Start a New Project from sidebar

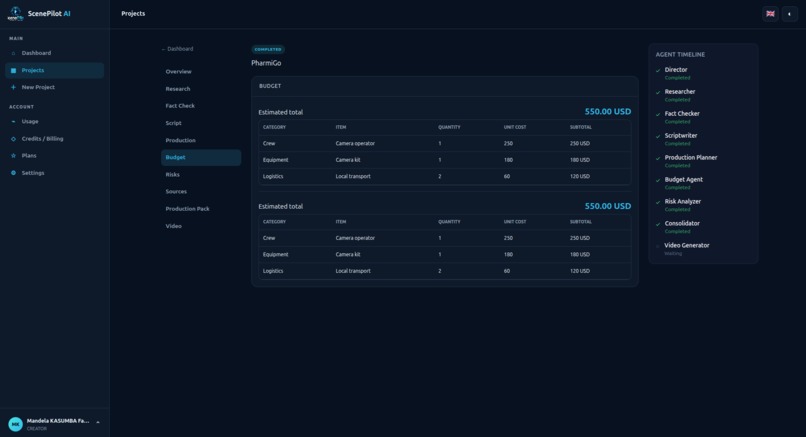tap(54, 87)
